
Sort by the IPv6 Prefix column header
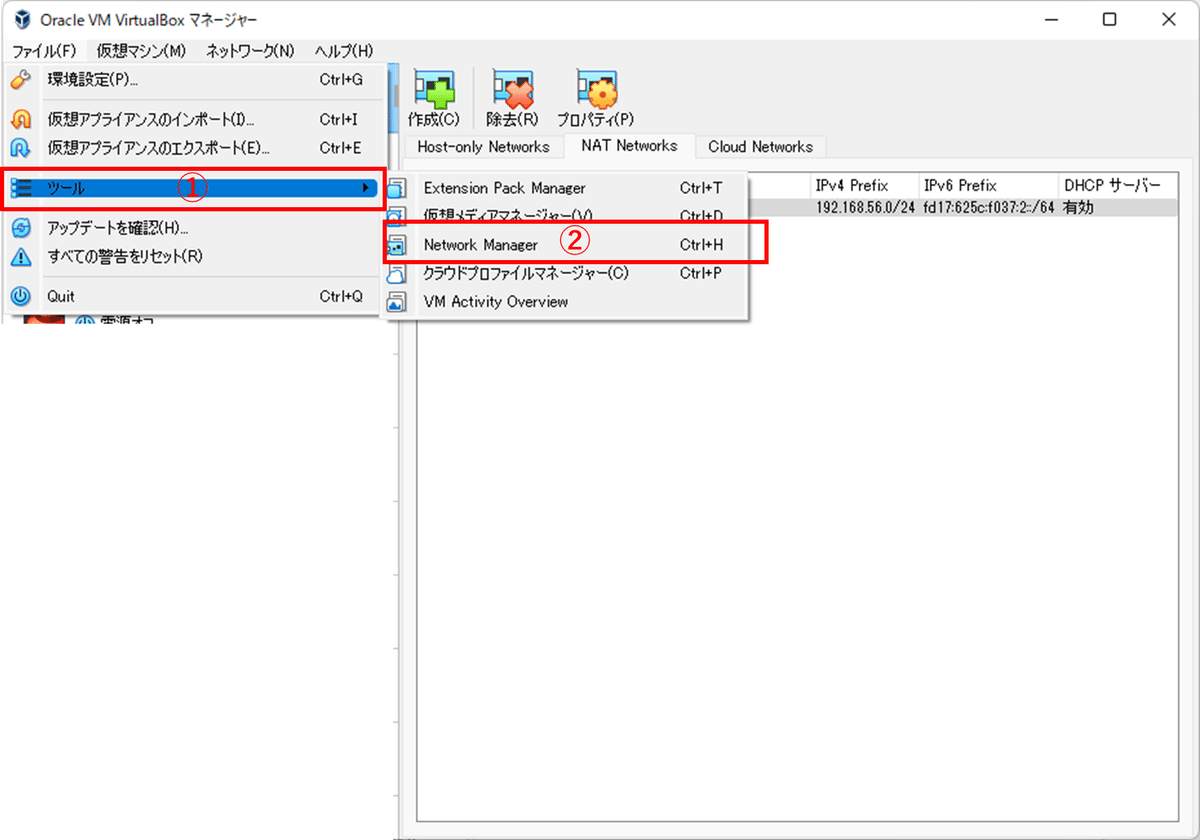[x=988, y=186]
